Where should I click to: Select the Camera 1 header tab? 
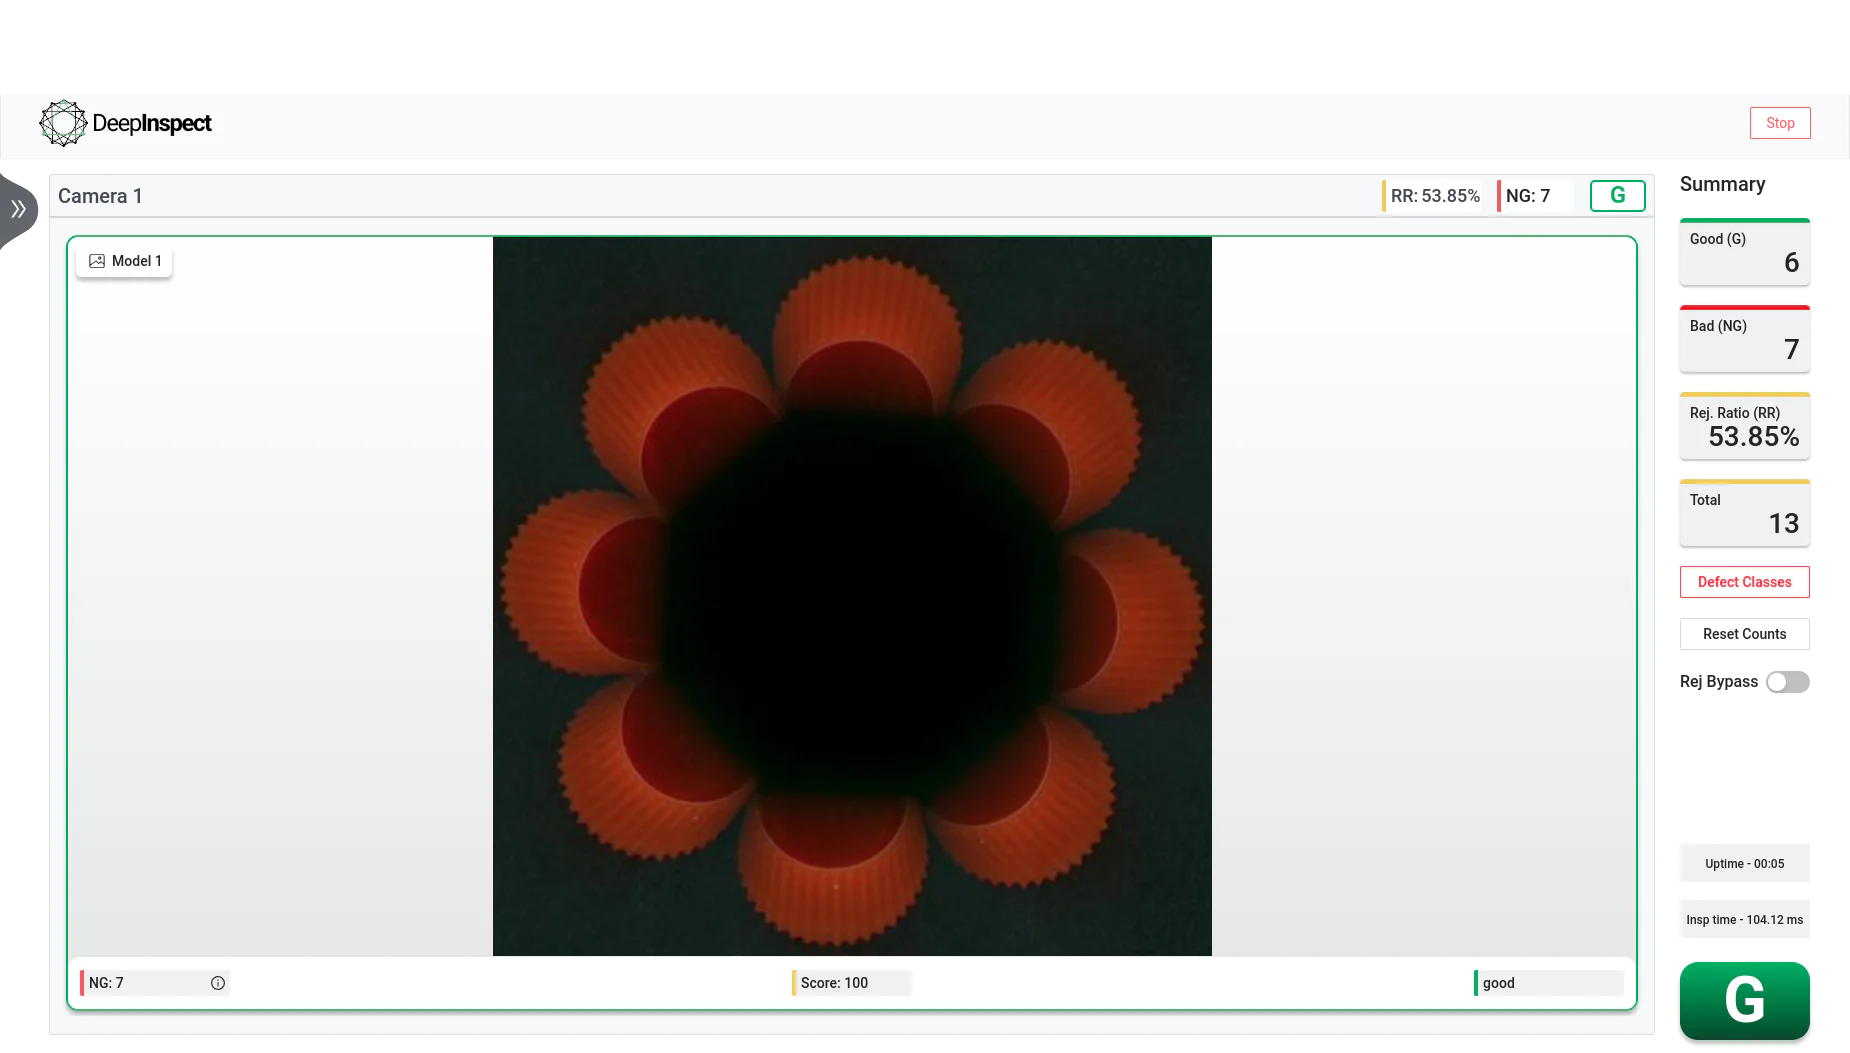(100, 195)
